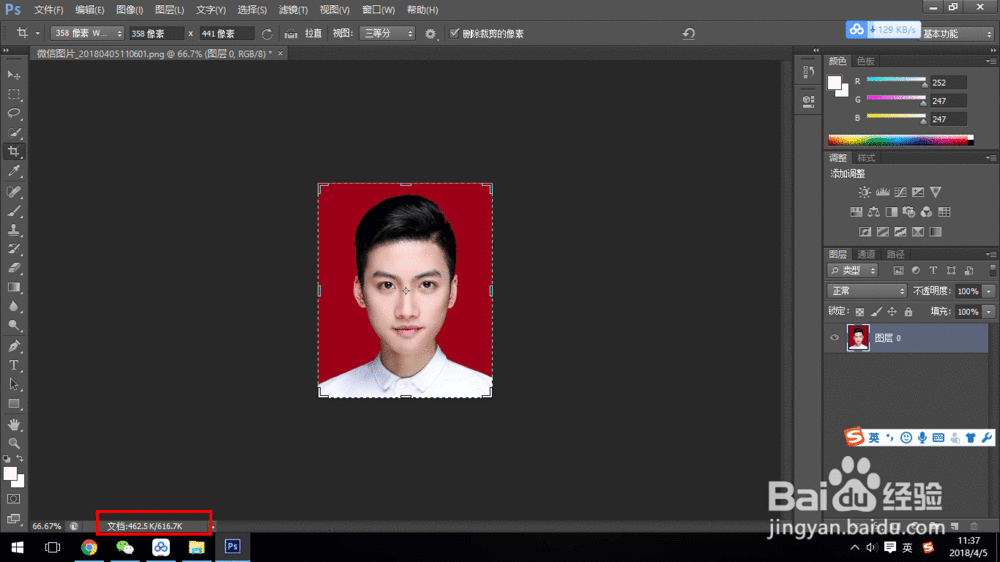
Task: Toggle lock transparent pixels in Layers panel
Action: [859, 312]
